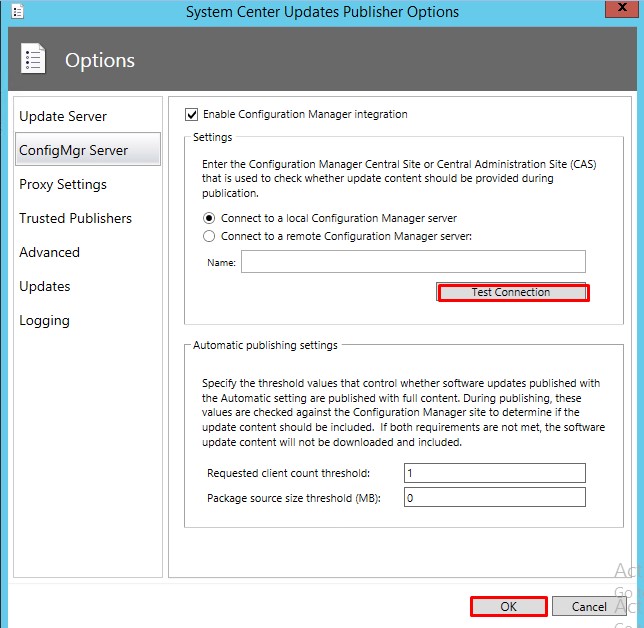This screenshot has height=628, width=644.
Task: Open the Advanced options page
Action: [x=49, y=252]
